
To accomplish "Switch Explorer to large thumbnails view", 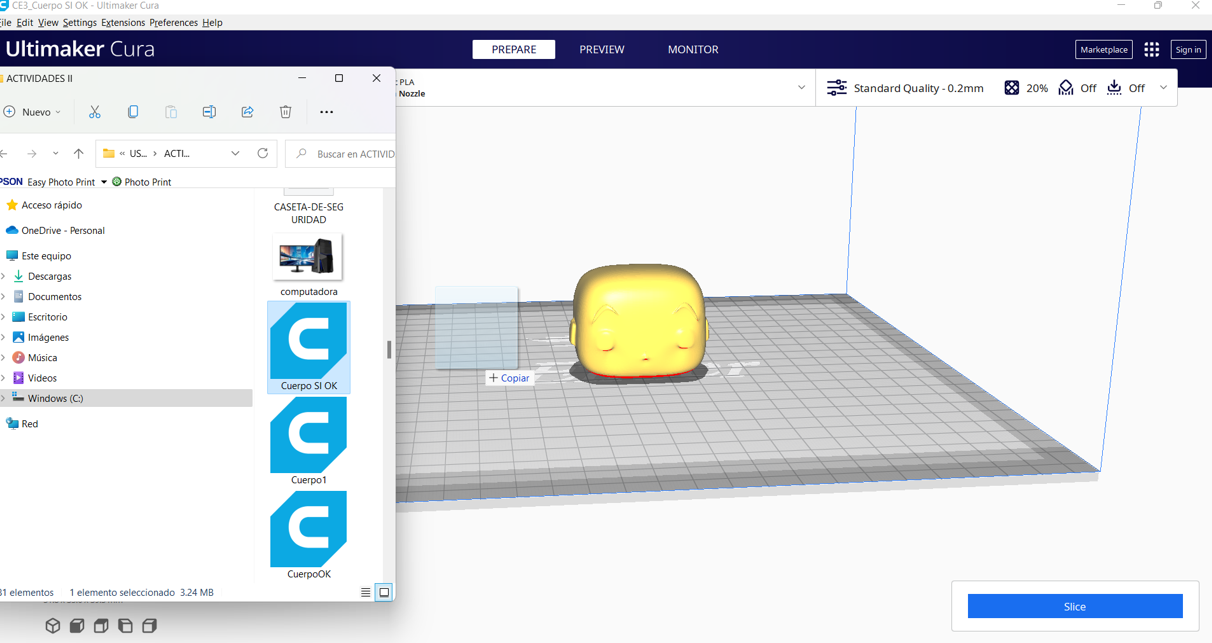I will point(384,593).
